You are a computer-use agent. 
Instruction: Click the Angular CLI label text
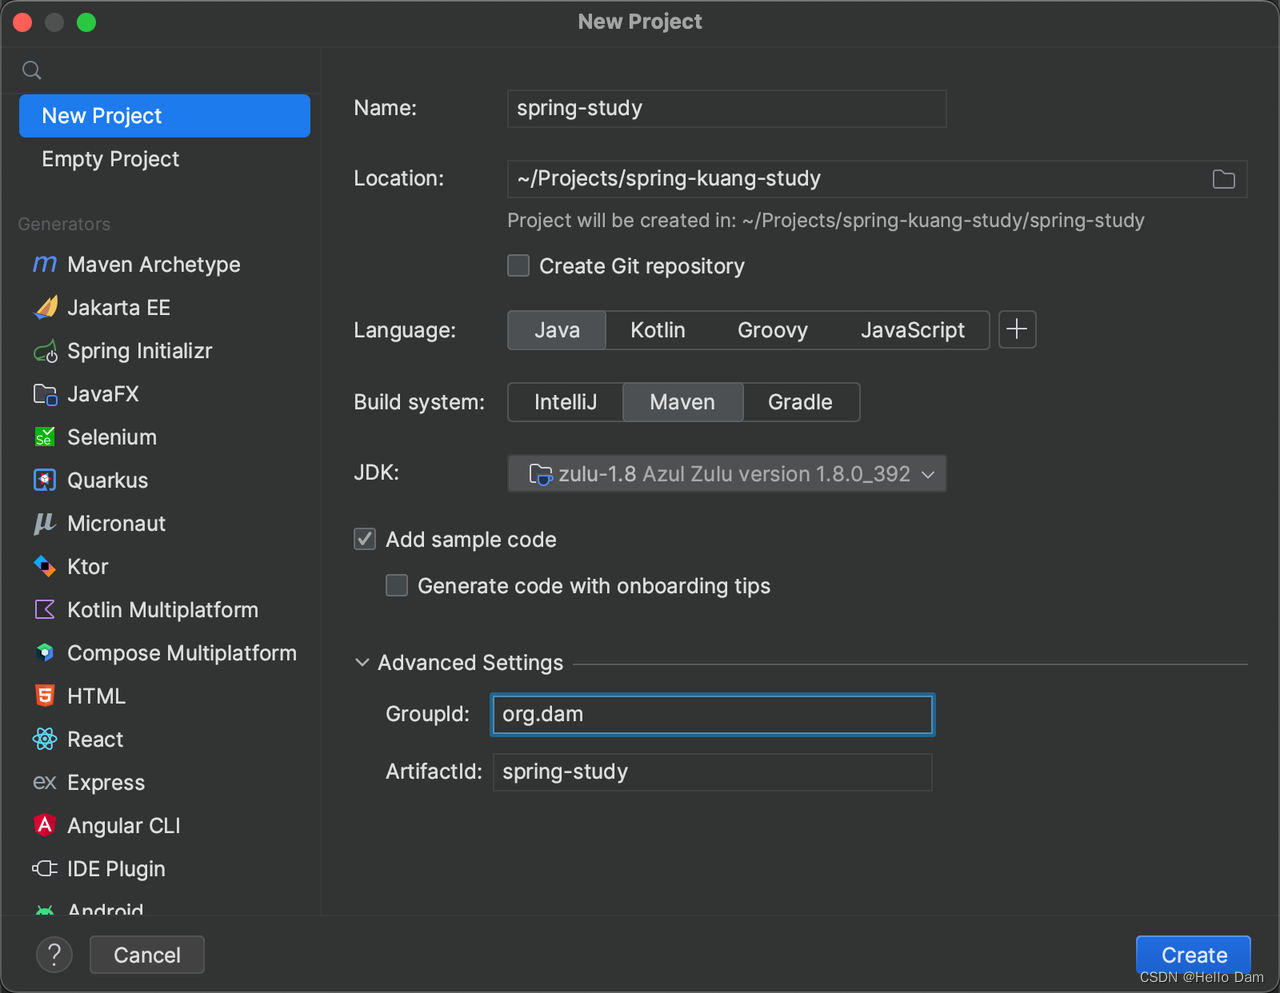(x=124, y=826)
